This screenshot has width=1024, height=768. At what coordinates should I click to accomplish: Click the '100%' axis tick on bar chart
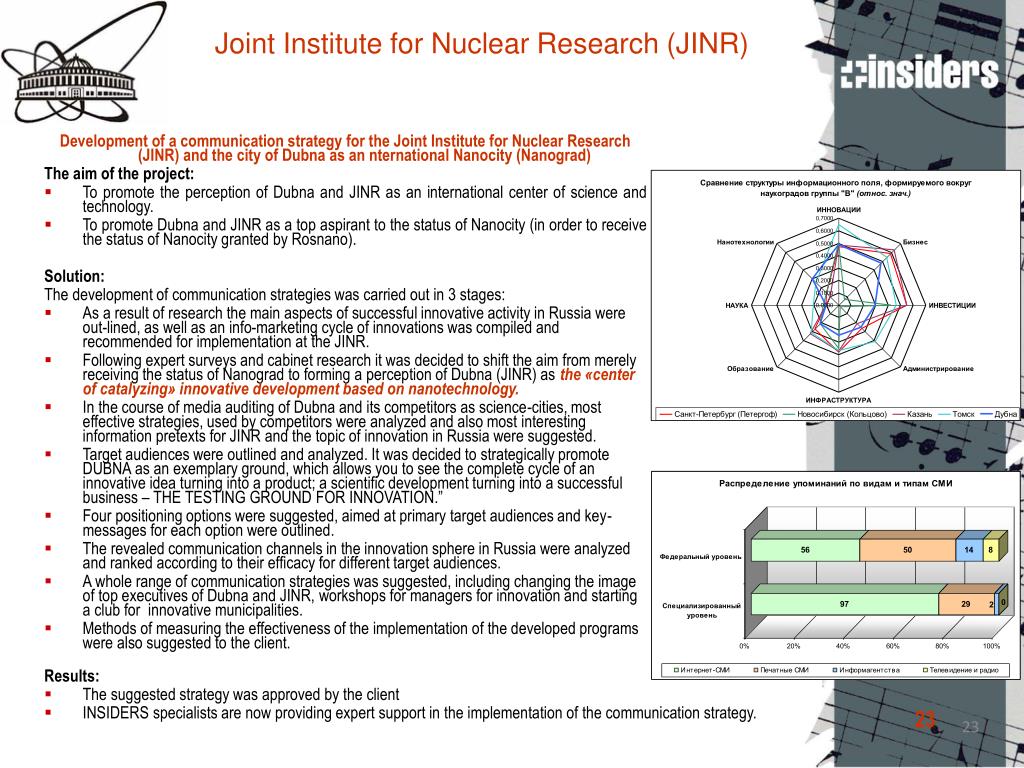(x=991, y=646)
